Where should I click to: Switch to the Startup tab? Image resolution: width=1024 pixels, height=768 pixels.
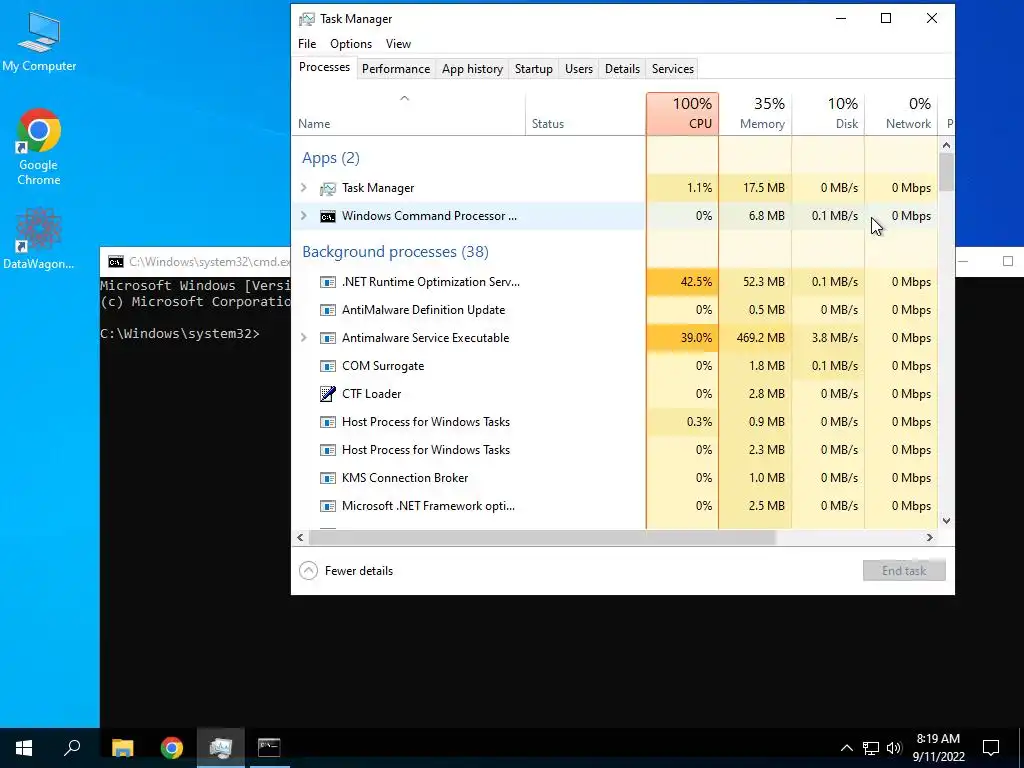click(x=534, y=69)
